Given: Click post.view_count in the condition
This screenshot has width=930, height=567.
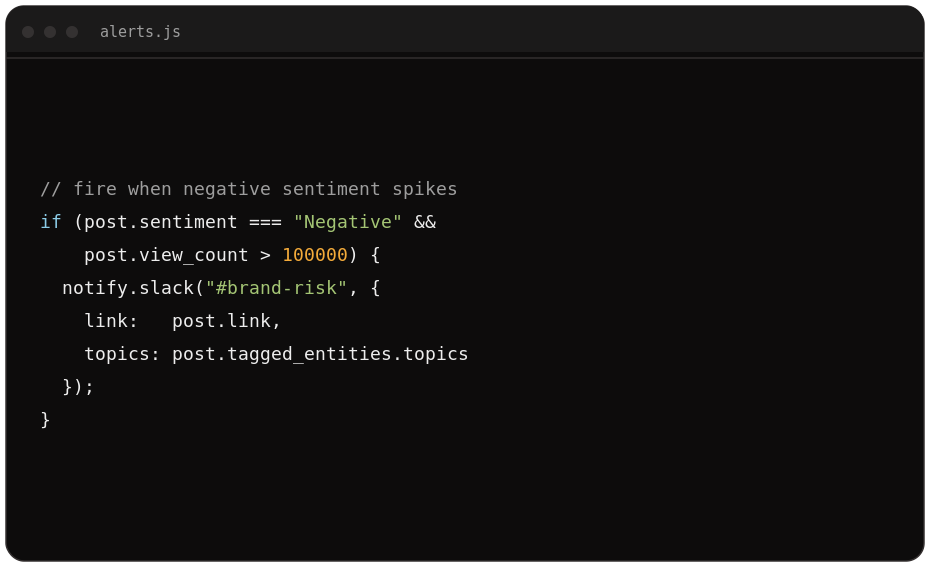Looking at the screenshot, I should click(x=166, y=256).
